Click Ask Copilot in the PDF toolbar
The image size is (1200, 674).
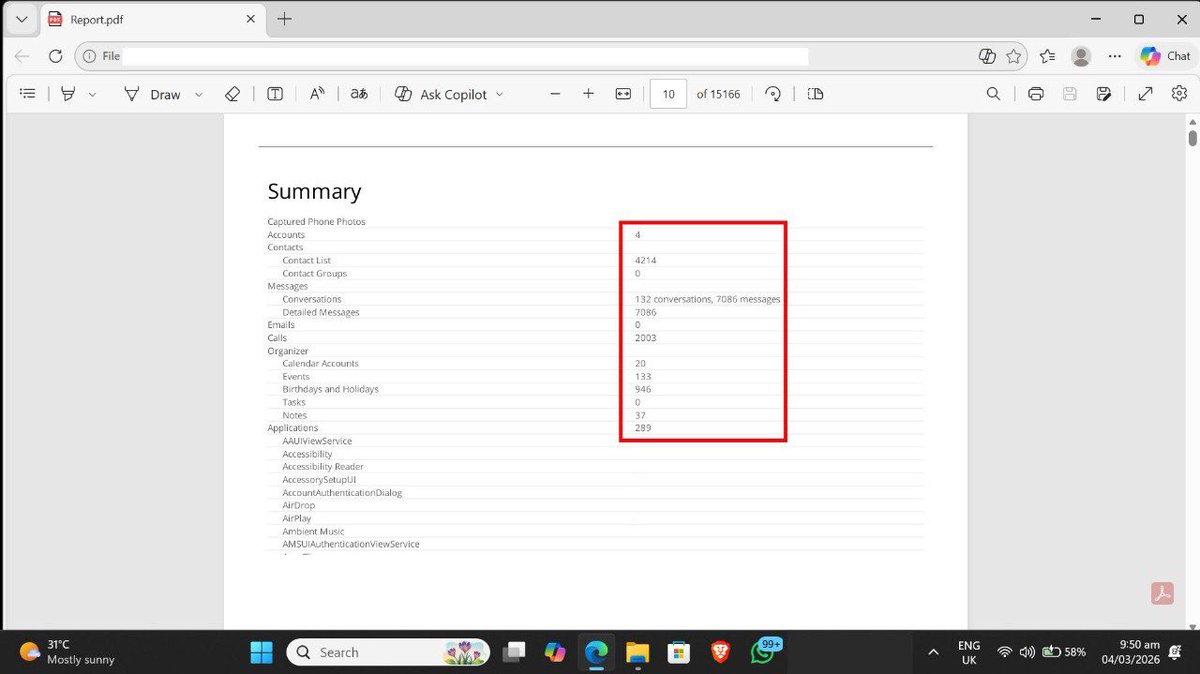pyautogui.click(x=441, y=94)
